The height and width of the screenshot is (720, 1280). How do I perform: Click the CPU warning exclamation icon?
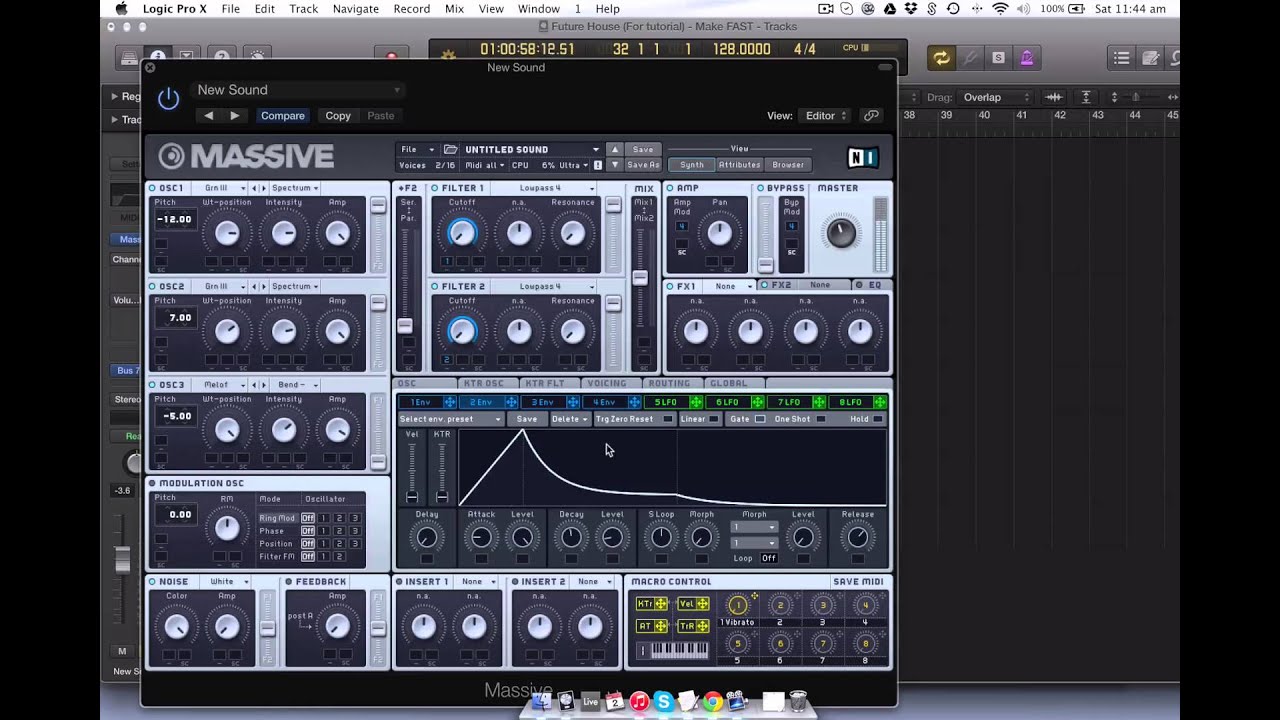coord(598,165)
